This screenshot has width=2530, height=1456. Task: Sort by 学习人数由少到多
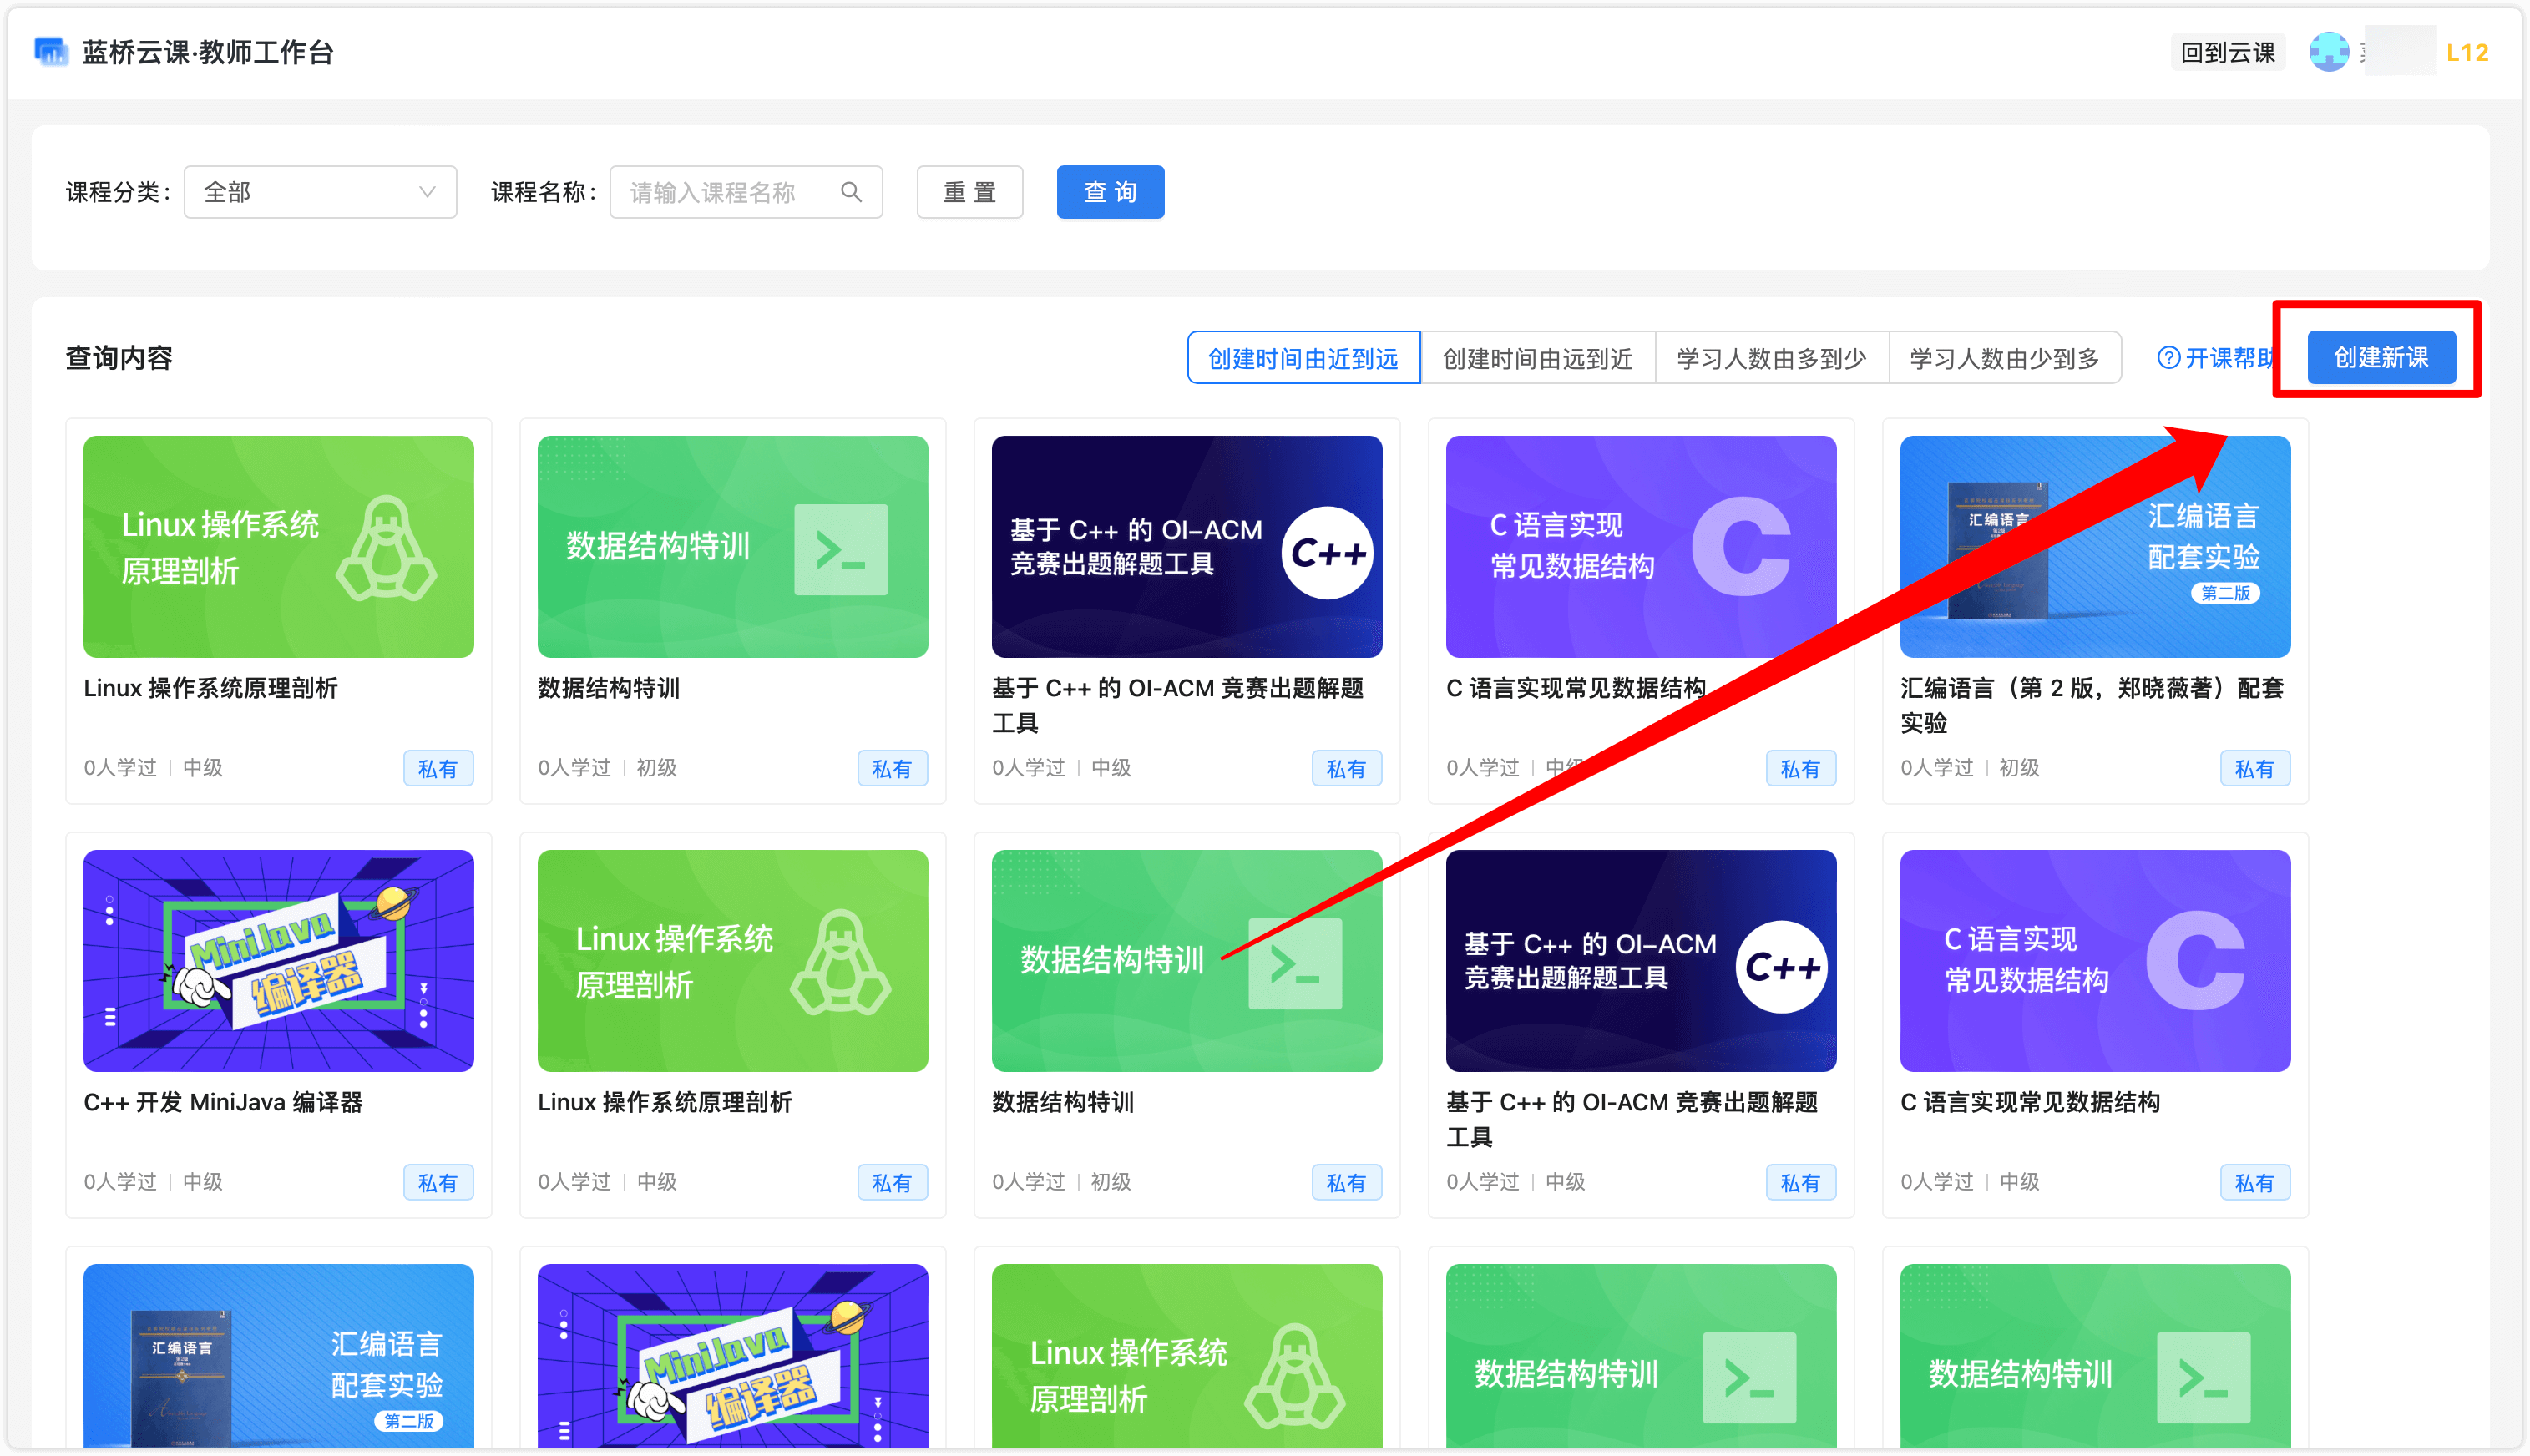2004,358
